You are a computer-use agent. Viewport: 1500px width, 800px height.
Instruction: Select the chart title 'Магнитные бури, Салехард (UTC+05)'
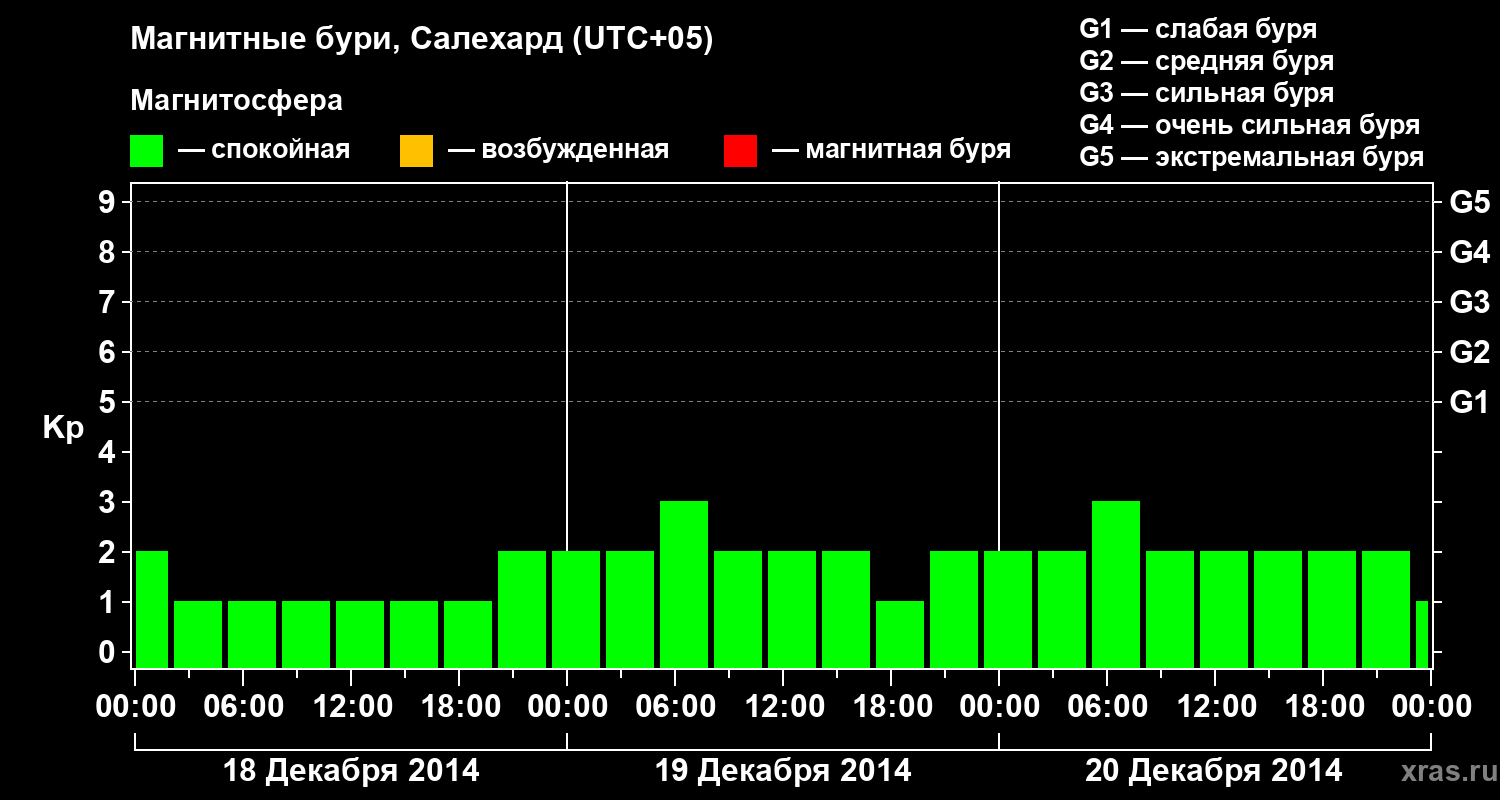pos(422,40)
